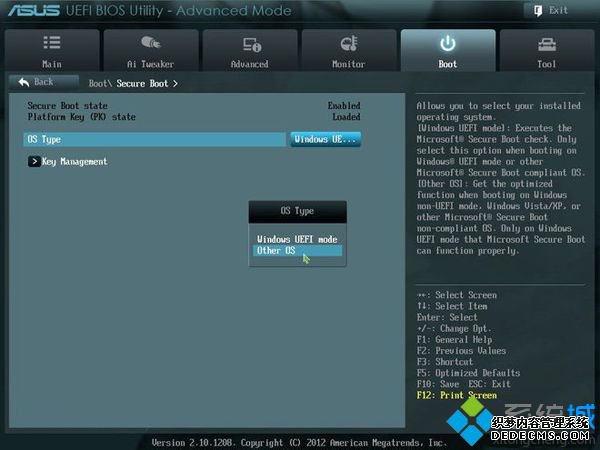Click the Ai Tweaker chip icon
Screen dimensions: 600x450
(x=150, y=42)
